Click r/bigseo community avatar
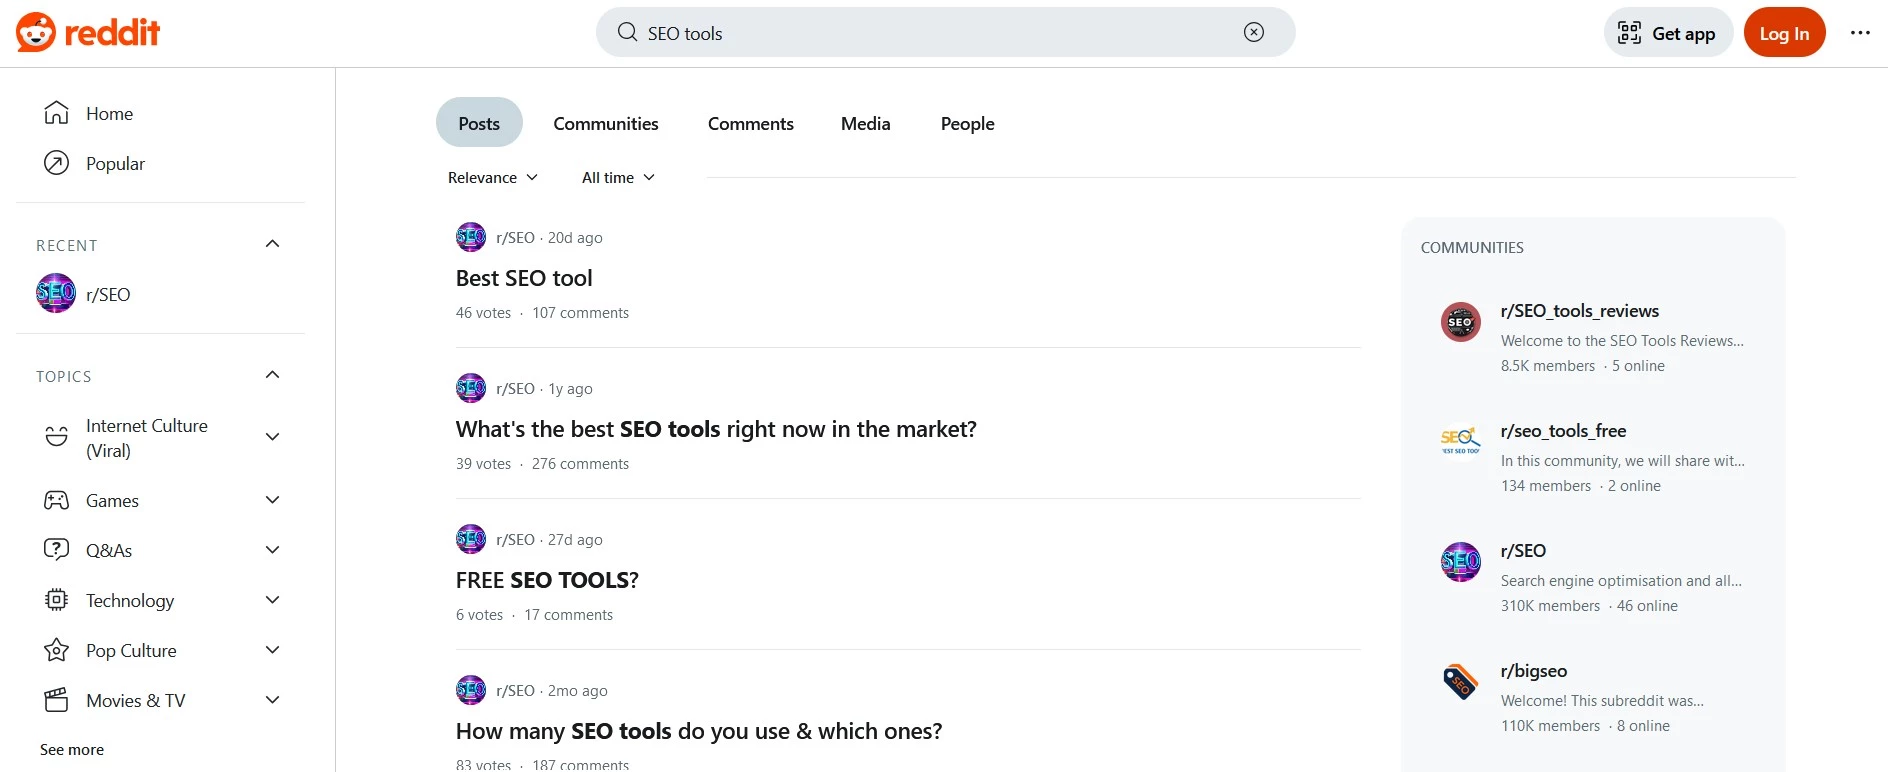The width and height of the screenshot is (1888, 772). tap(1461, 682)
